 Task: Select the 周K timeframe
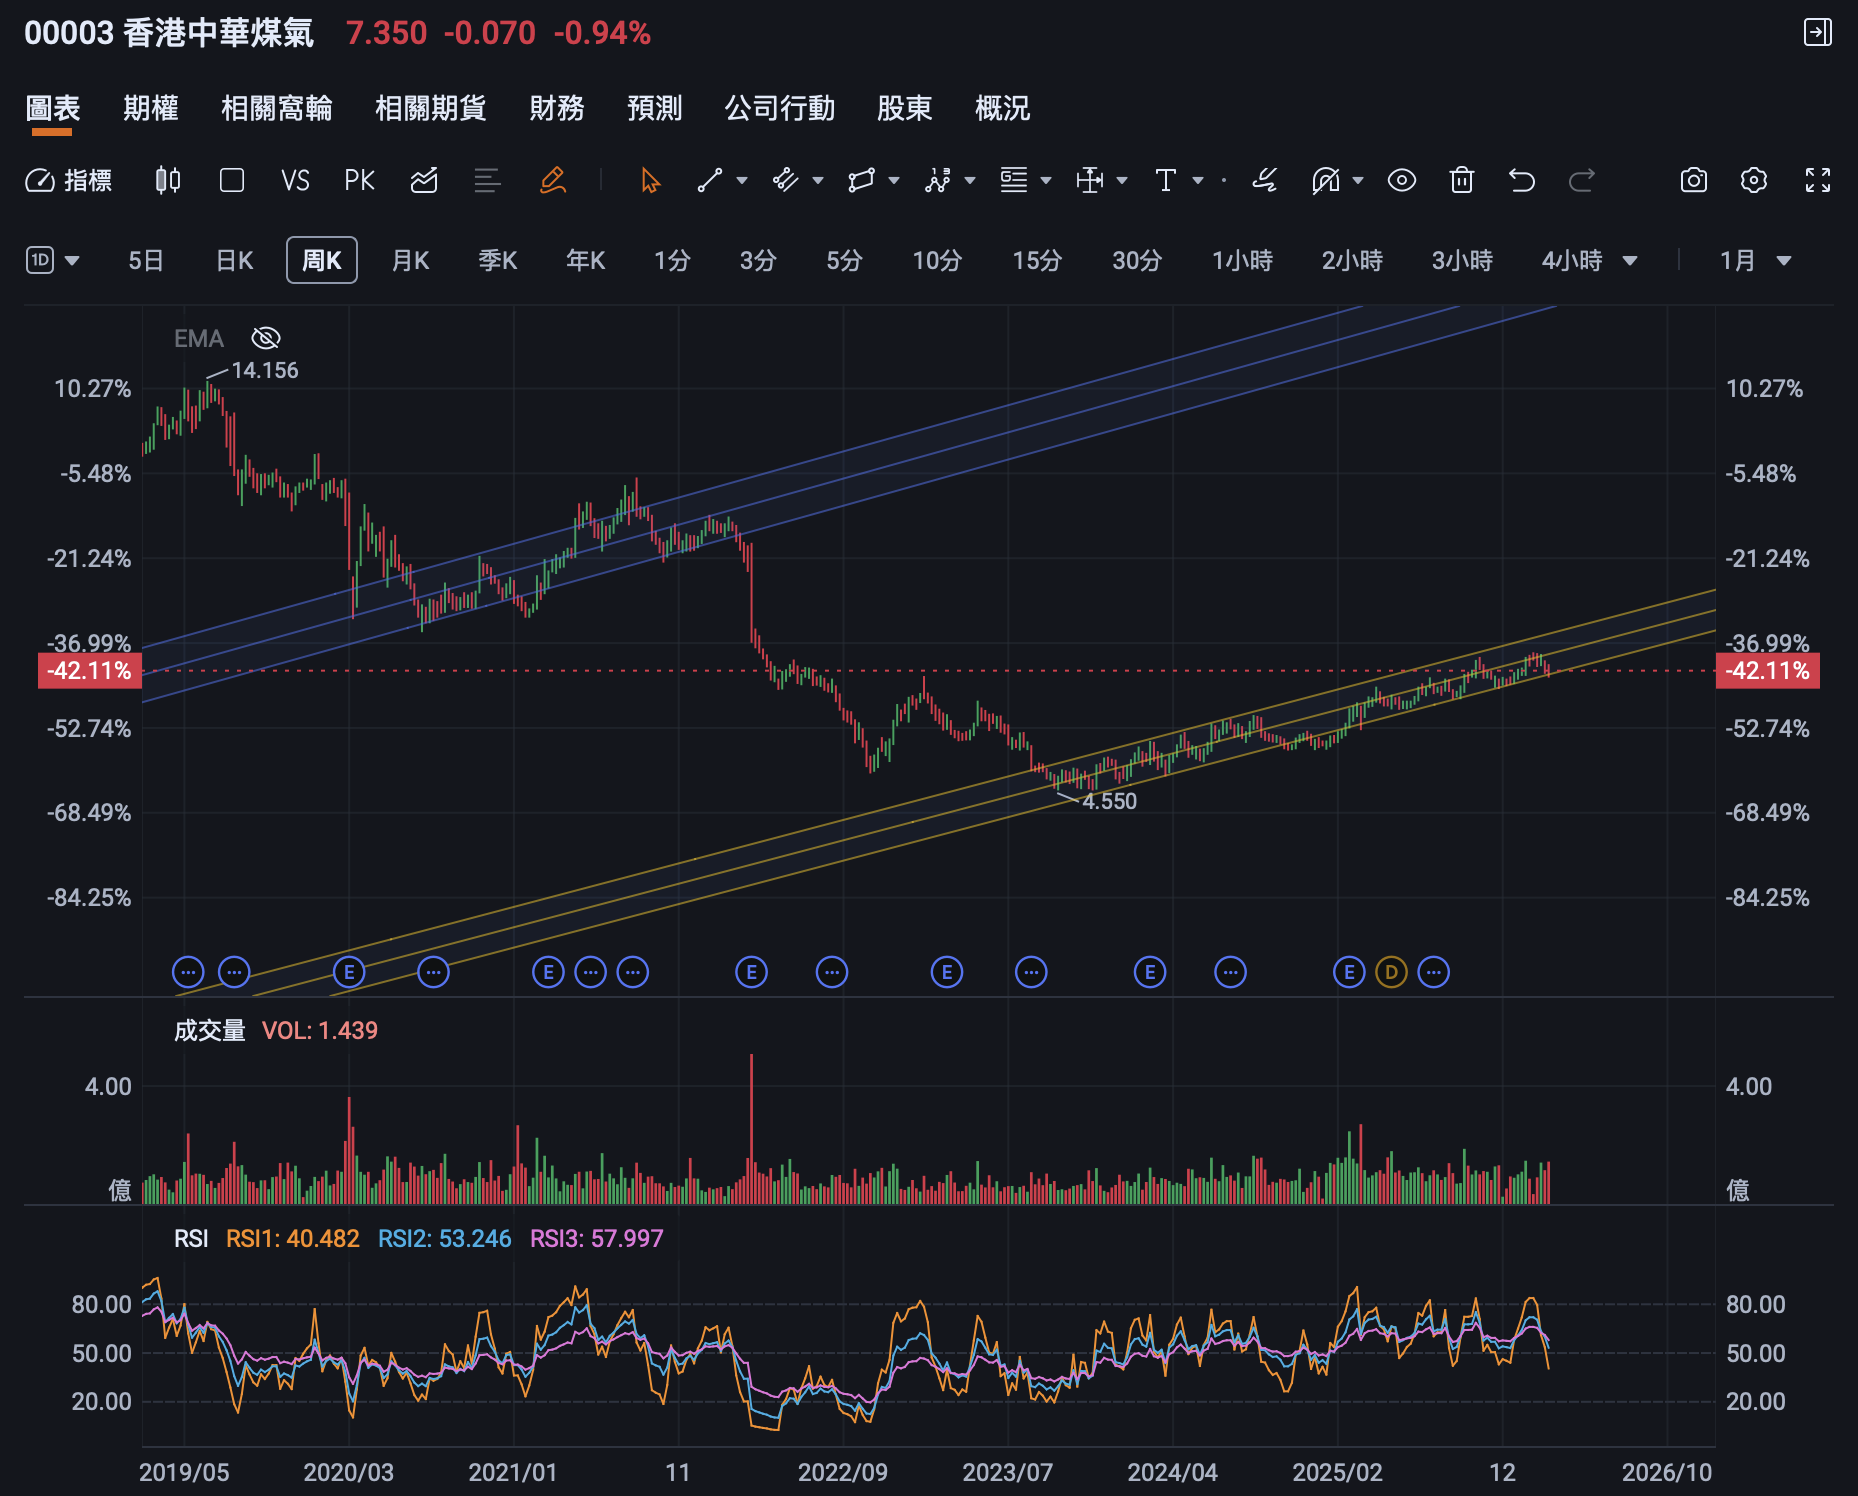[x=322, y=261]
